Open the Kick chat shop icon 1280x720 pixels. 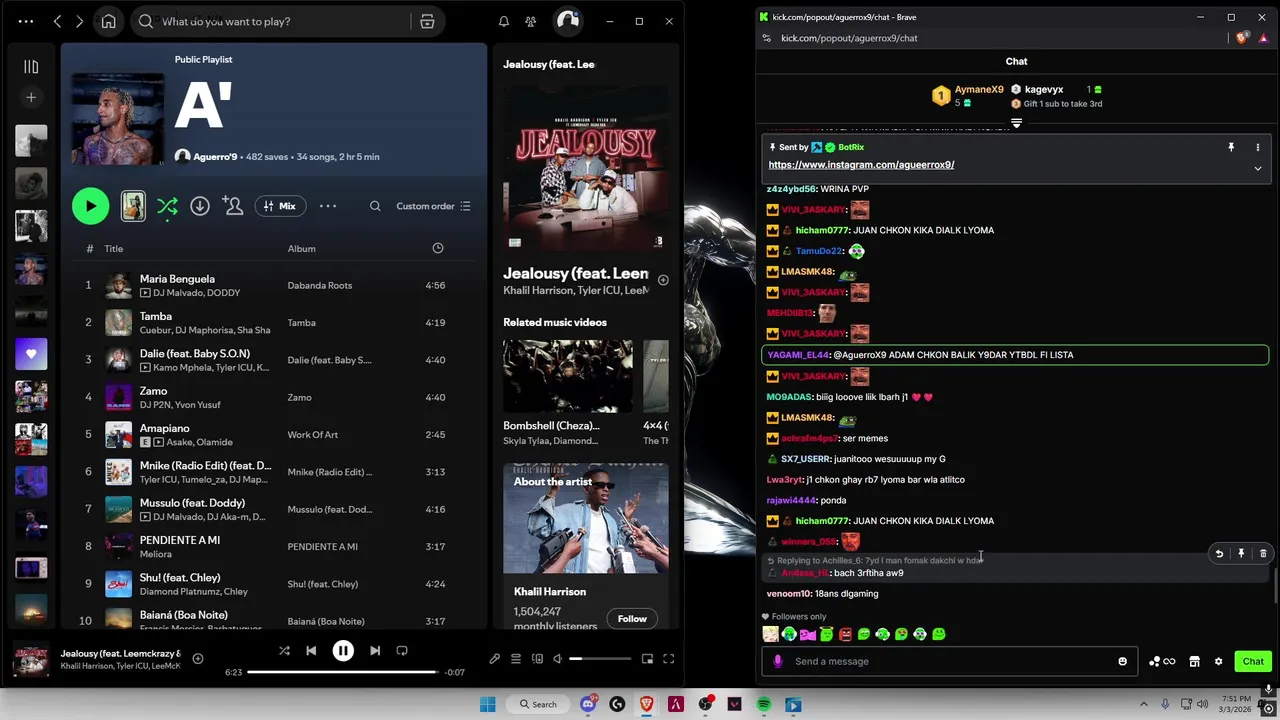[1194, 661]
